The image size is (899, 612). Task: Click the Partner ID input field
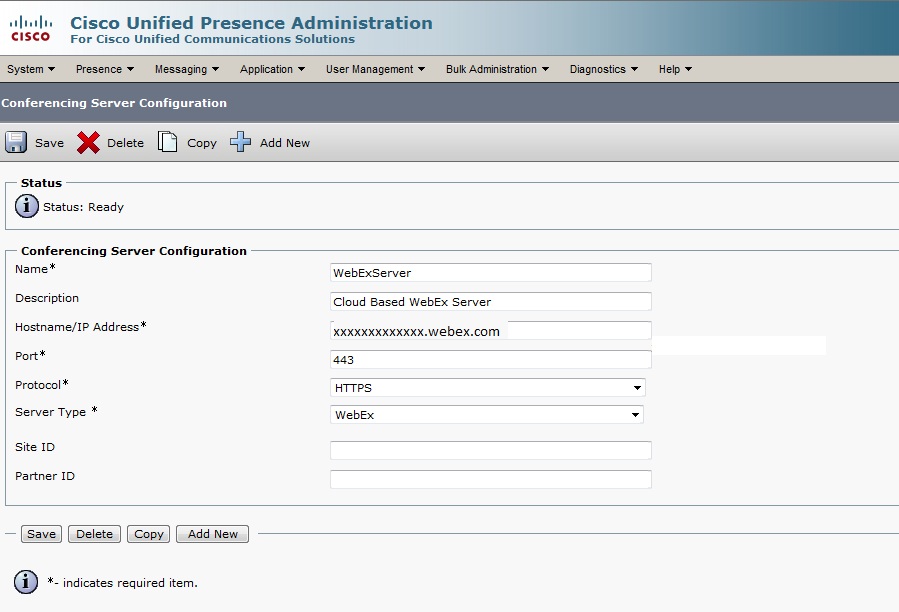490,479
